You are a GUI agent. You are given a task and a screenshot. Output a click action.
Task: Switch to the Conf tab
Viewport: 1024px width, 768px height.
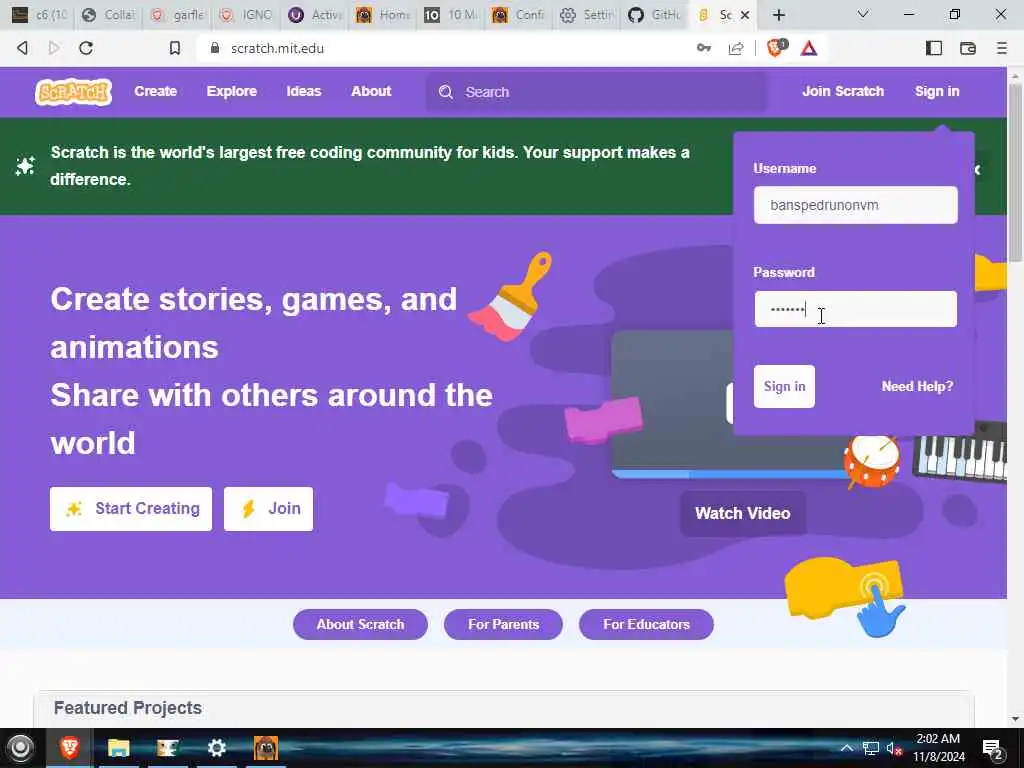point(519,14)
